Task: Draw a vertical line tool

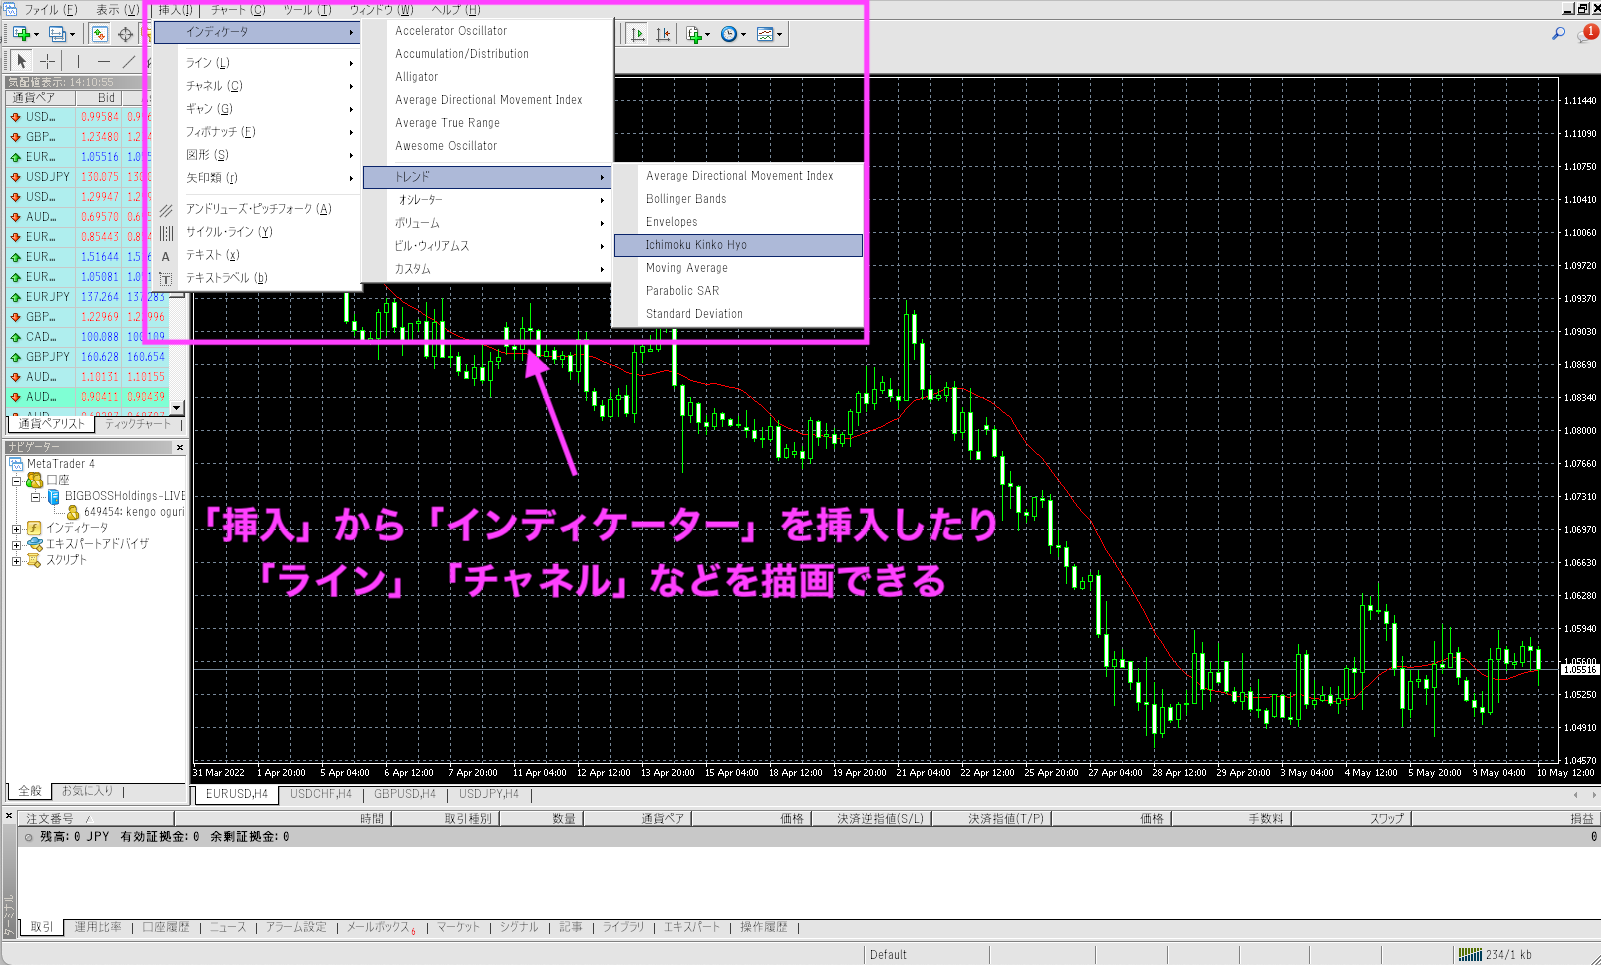Action: click(x=78, y=62)
